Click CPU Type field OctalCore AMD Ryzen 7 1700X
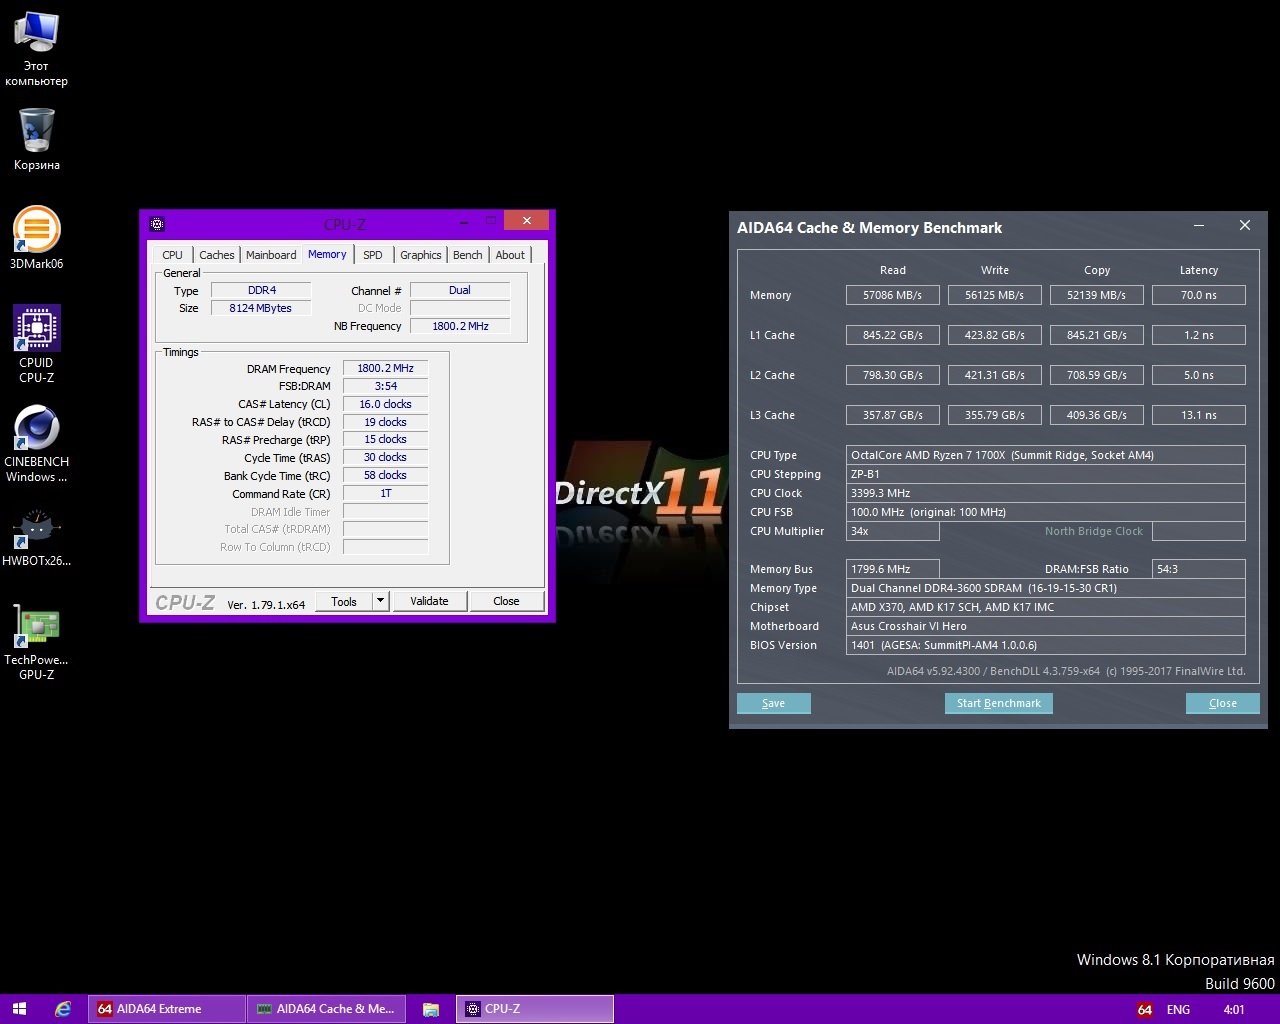Viewport: 1280px width, 1024px height. [1046, 455]
